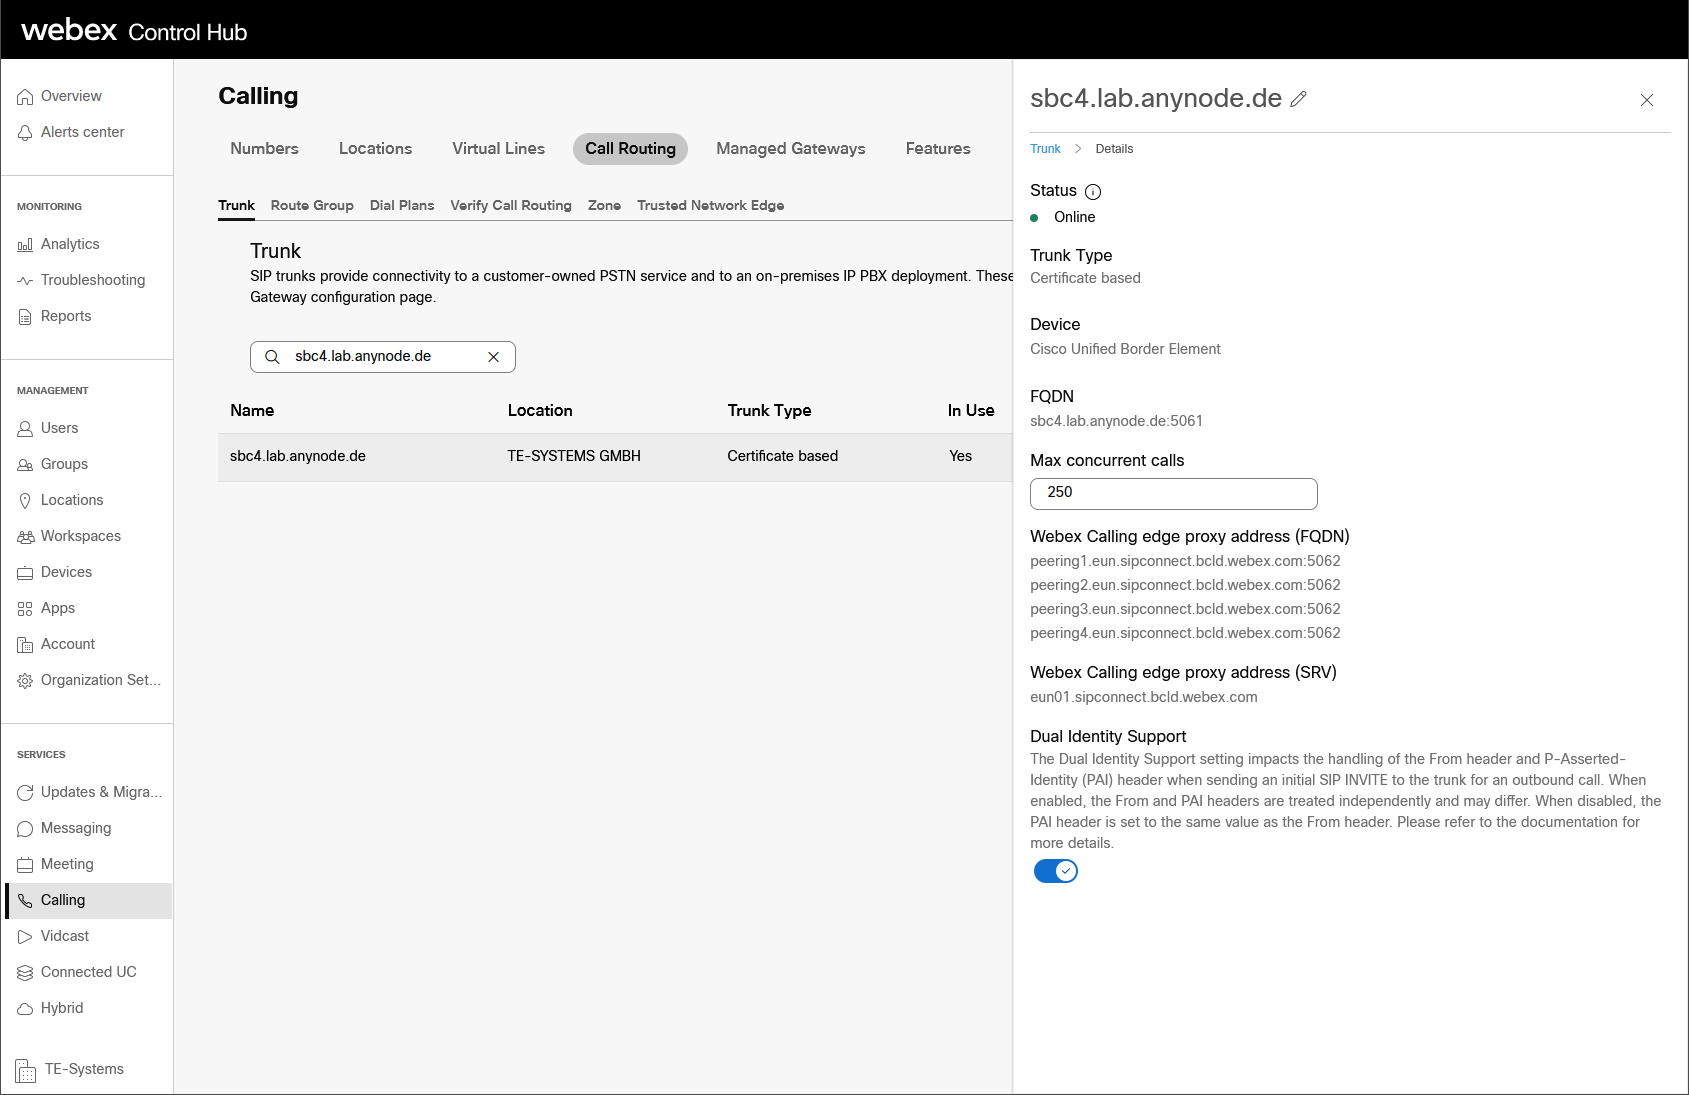Click the peering3.eun.sipconnect proxy address
Screen dimensions: 1689x1095
[1185, 610]
